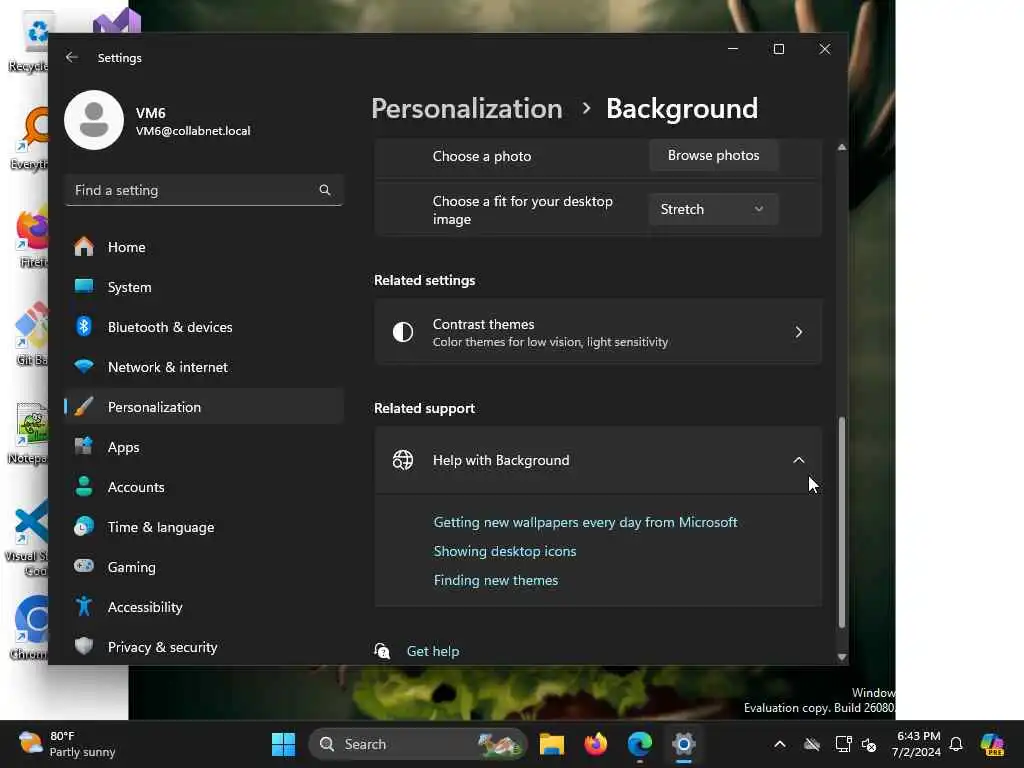Click the Find a setting search box
This screenshot has width=1024, height=768.
coord(204,190)
